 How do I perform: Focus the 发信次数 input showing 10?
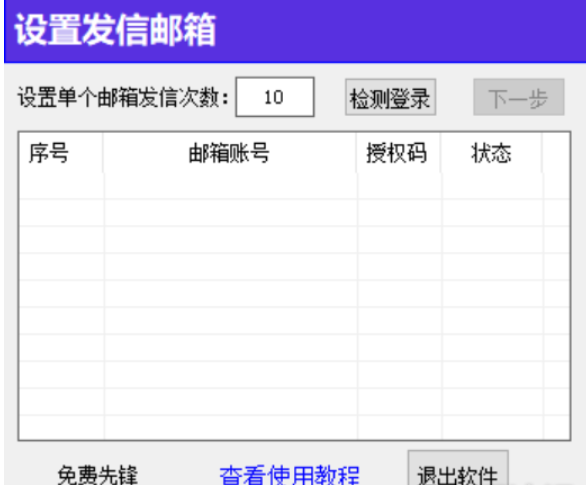click(x=275, y=97)
